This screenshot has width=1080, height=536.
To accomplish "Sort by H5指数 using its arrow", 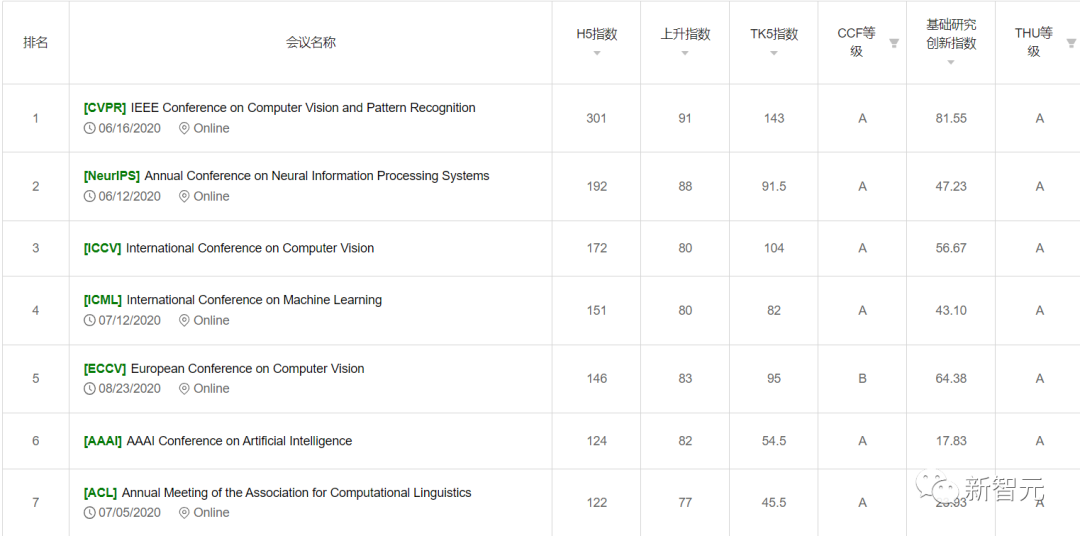I will (597, 53).
